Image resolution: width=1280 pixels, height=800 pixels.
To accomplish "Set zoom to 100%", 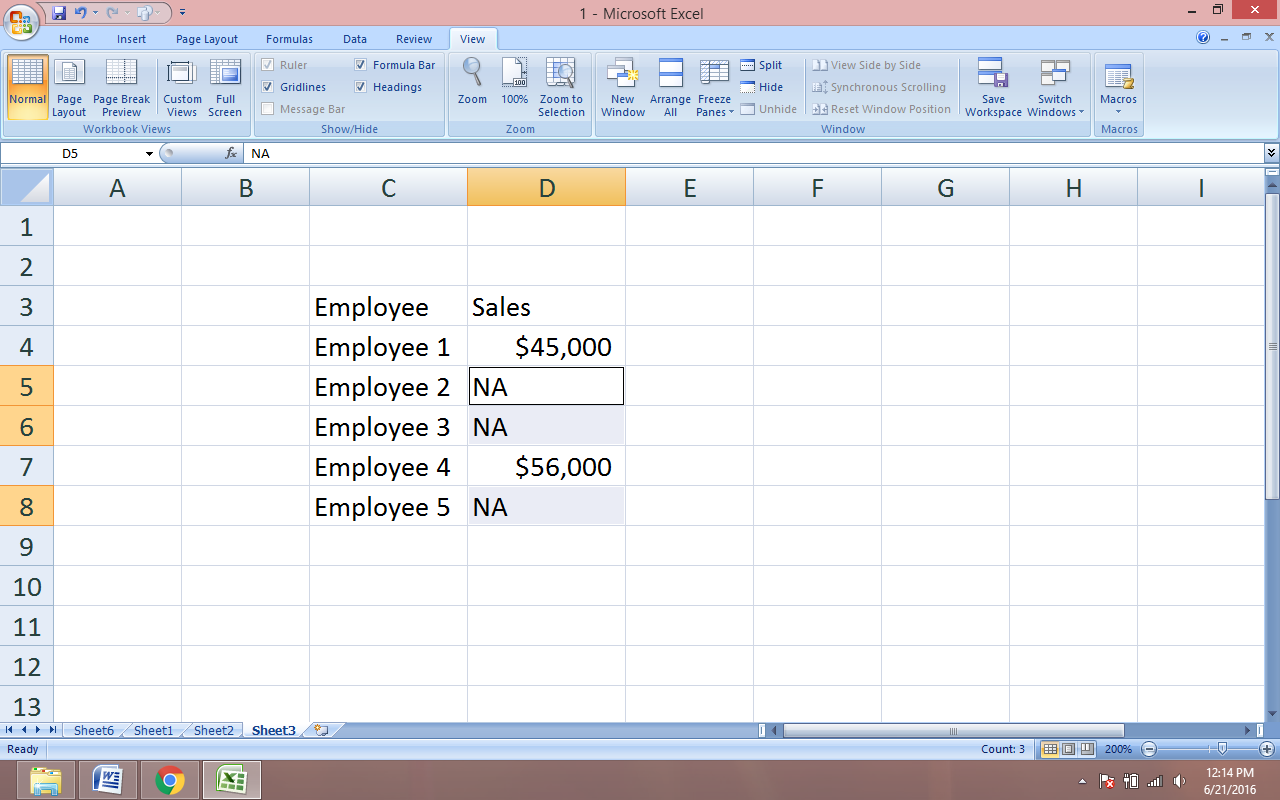I will 514,82.
